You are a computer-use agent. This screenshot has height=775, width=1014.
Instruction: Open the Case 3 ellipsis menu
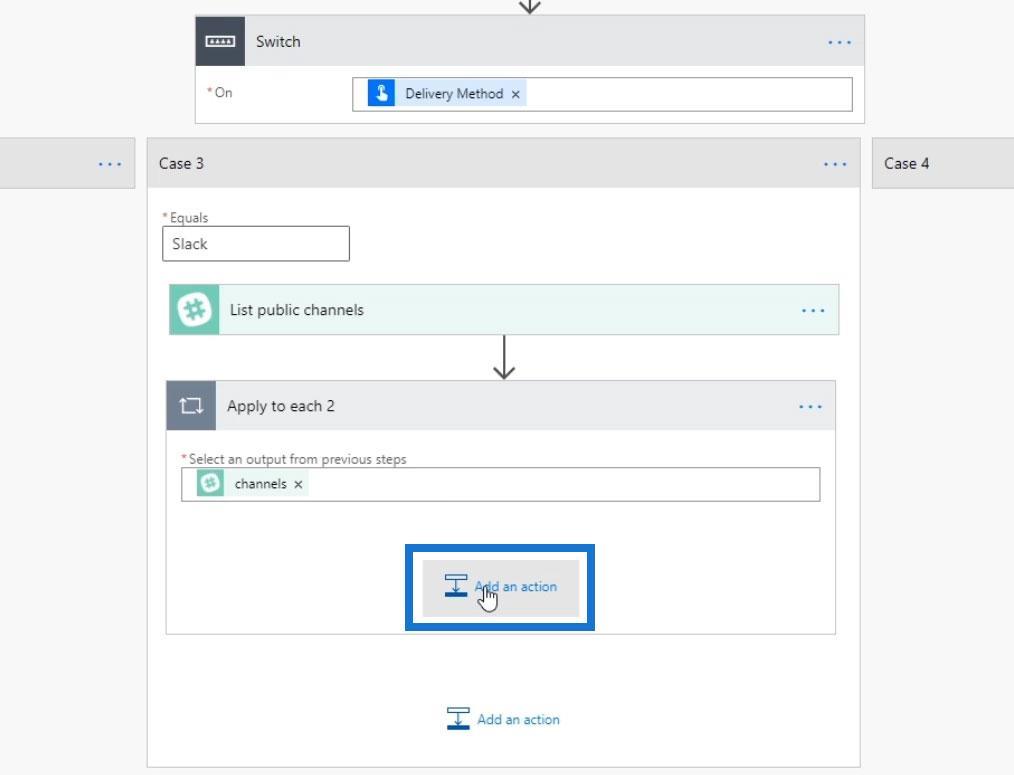coord(835,164)
